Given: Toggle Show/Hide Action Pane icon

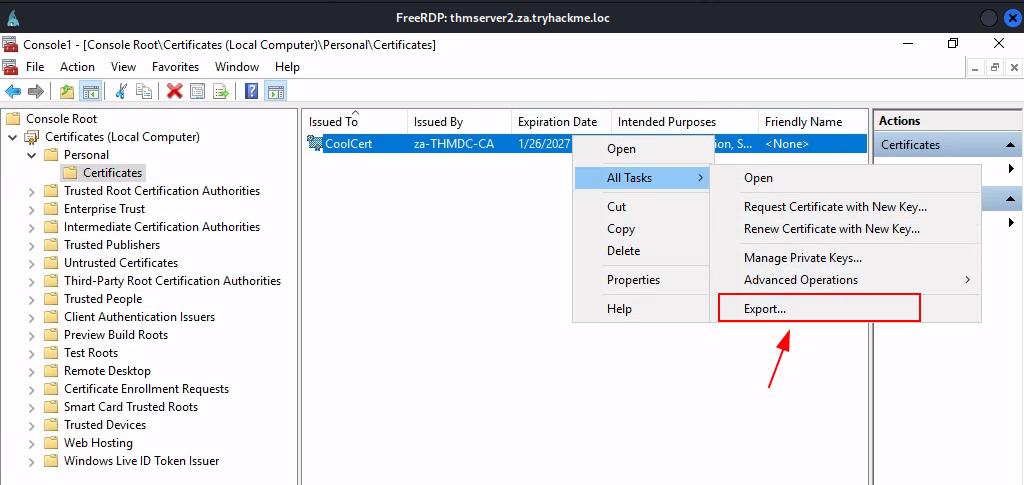Looking at the screenshot, I should tap(276, 91).
